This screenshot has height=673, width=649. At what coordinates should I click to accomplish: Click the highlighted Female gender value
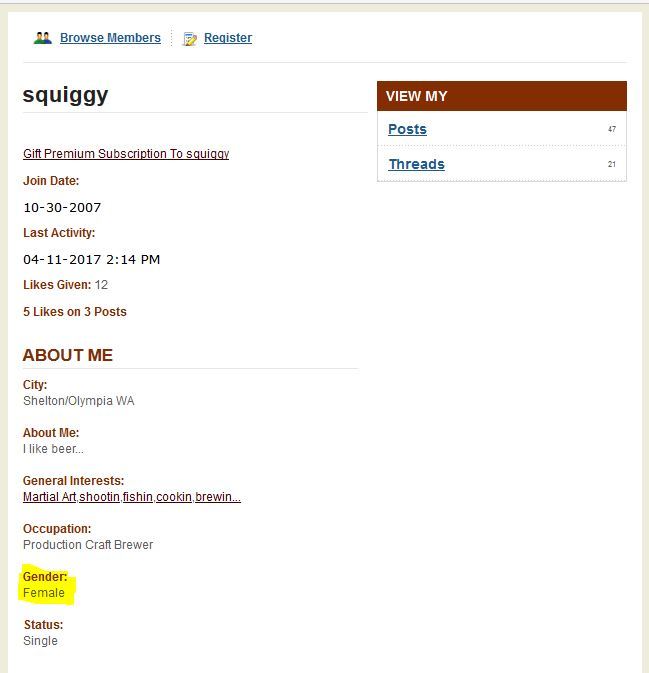tap(44, 593)
